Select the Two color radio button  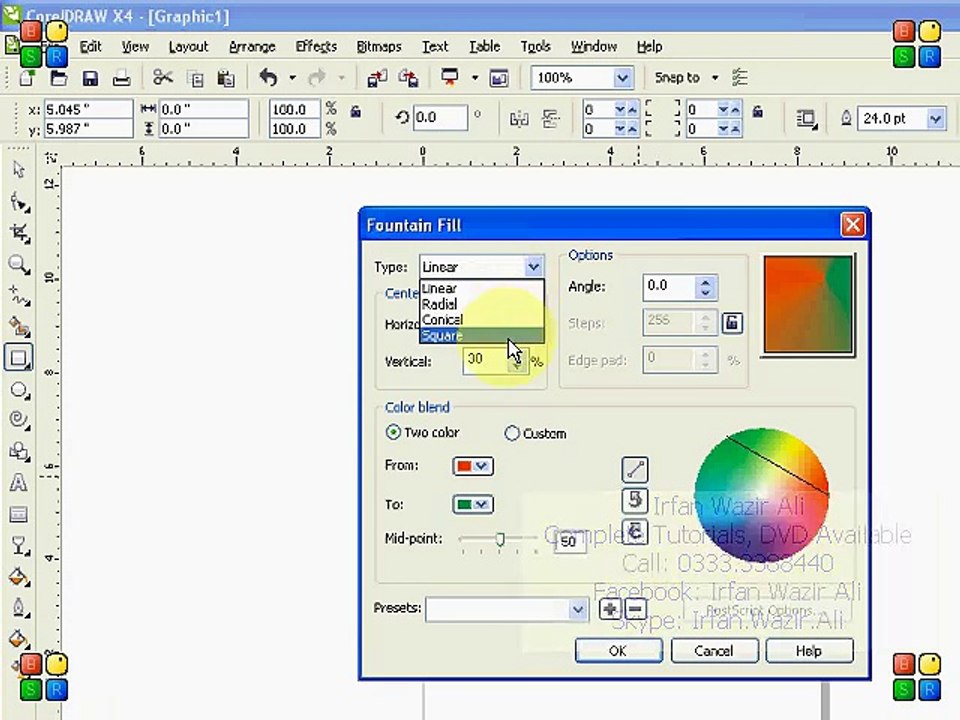[x=393, y=432]
